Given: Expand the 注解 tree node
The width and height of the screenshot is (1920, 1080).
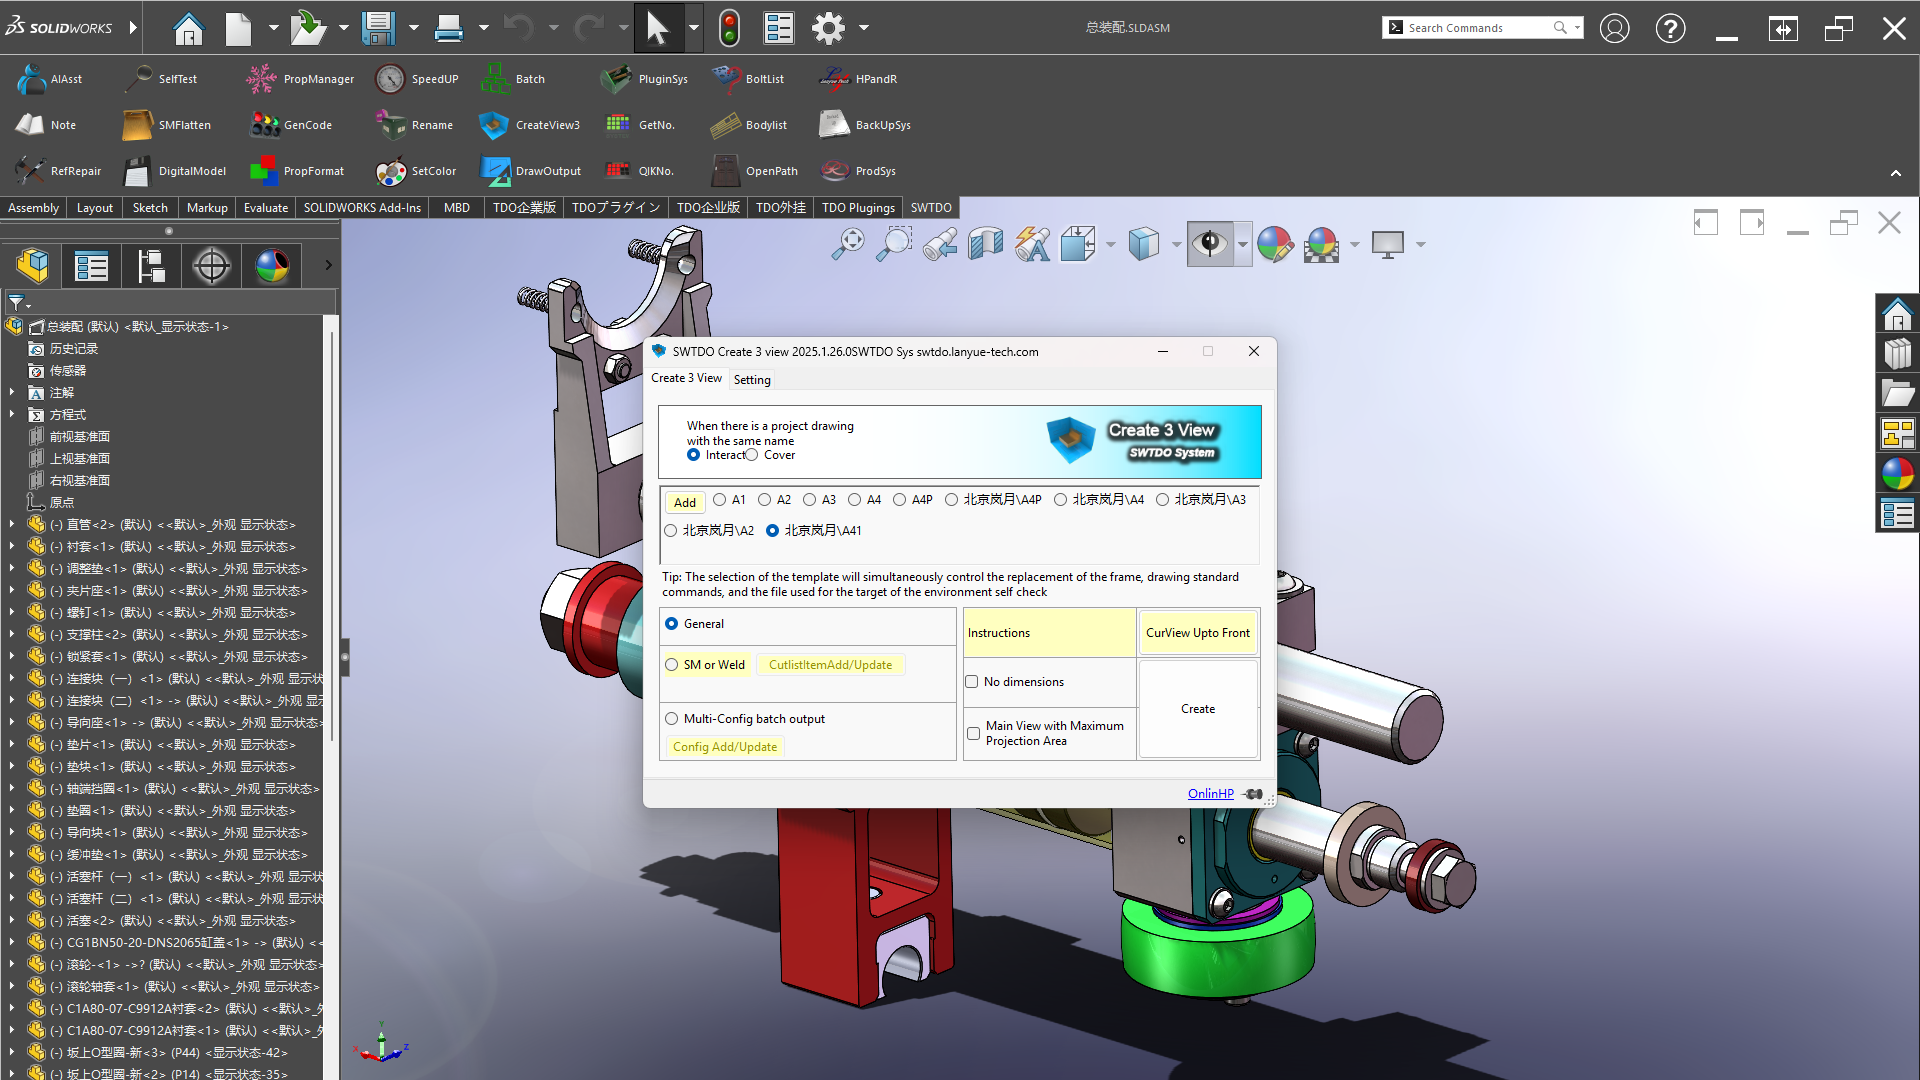Looking at the screenshot, I should 12,393.
